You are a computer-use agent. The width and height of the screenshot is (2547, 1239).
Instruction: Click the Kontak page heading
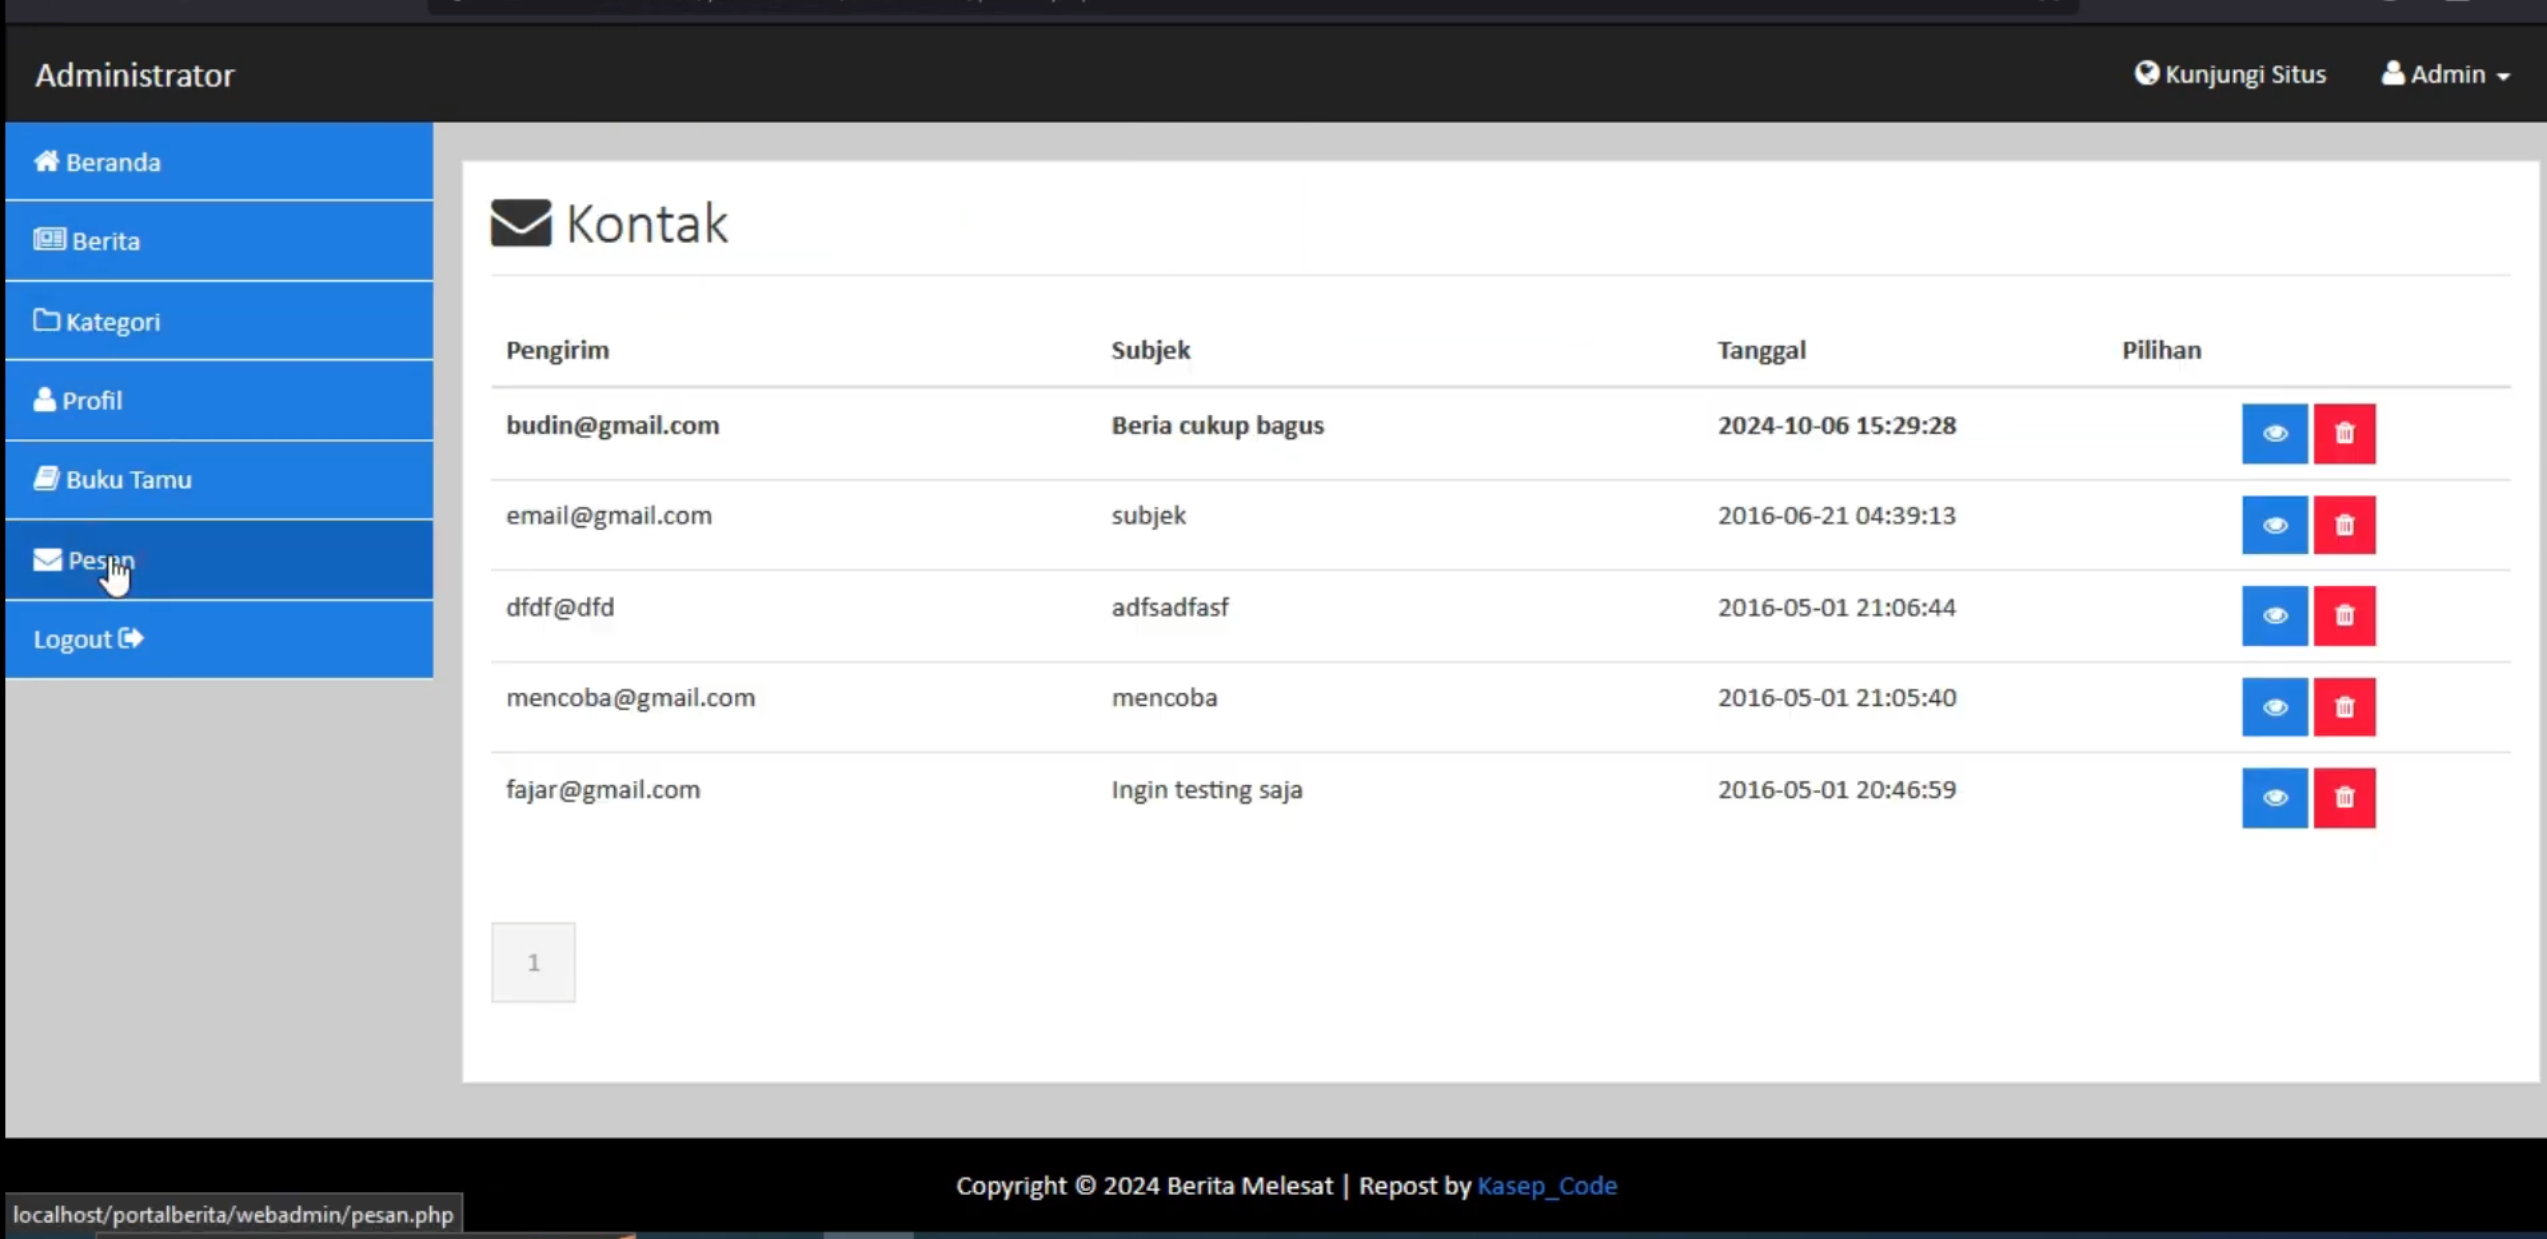pyautogui.click(x=646, y=223)
